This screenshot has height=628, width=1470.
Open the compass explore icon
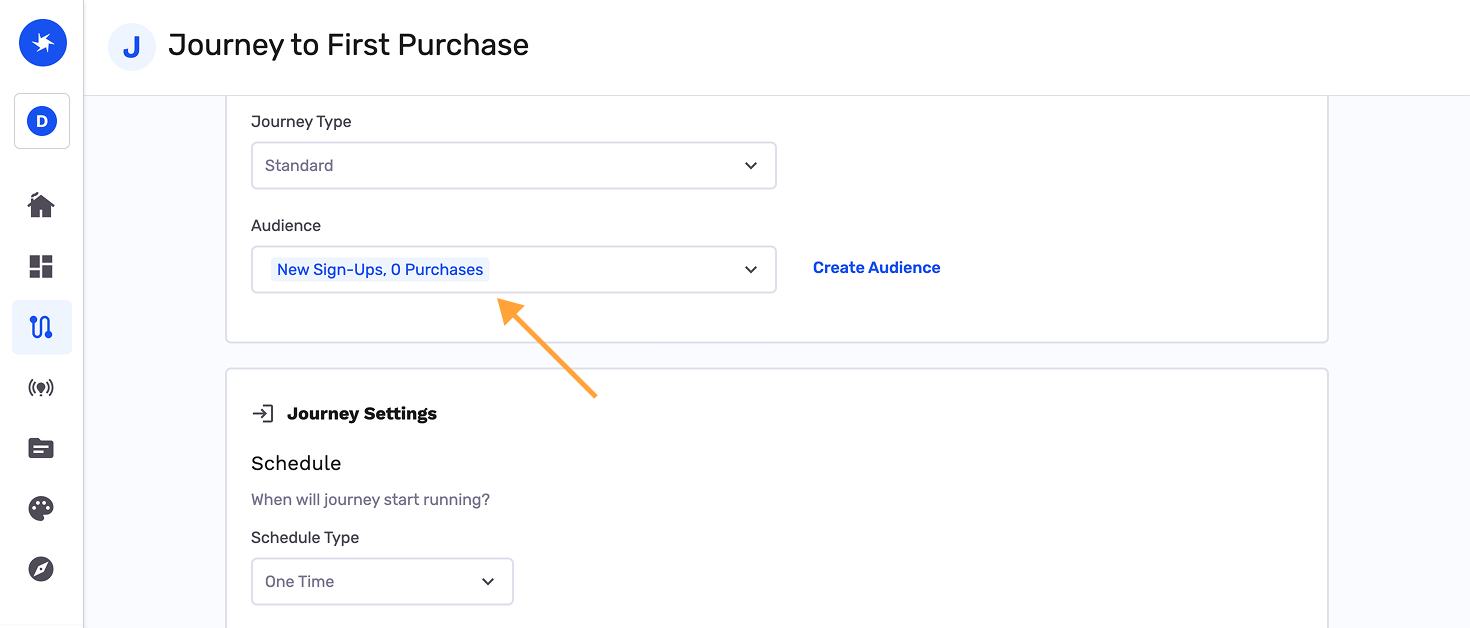click(x=41, y=569)
